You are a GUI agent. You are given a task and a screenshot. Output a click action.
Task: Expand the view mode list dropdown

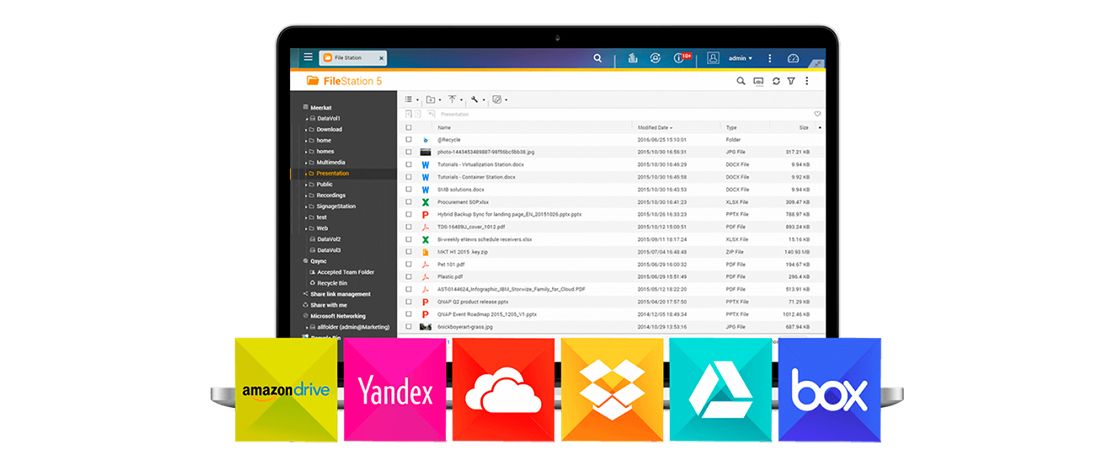[411, 100]
